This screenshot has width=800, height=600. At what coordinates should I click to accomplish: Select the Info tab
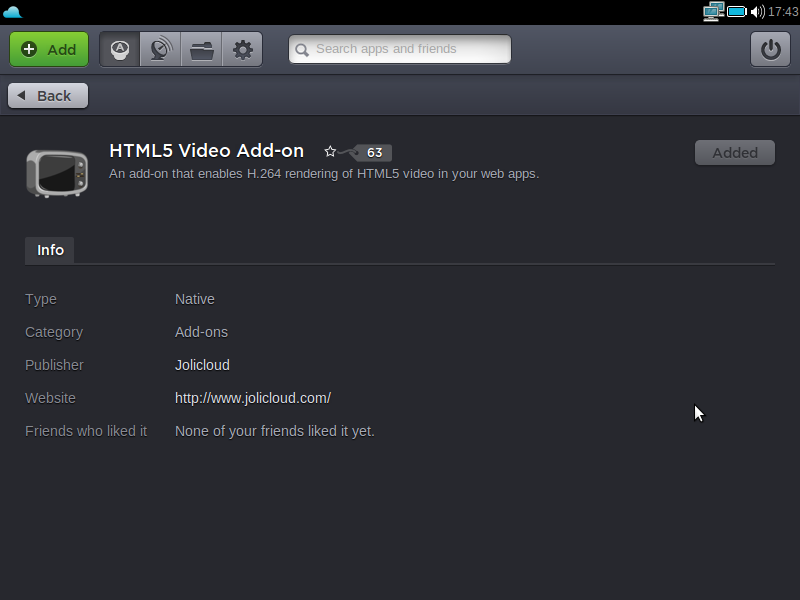pos(50,250)
